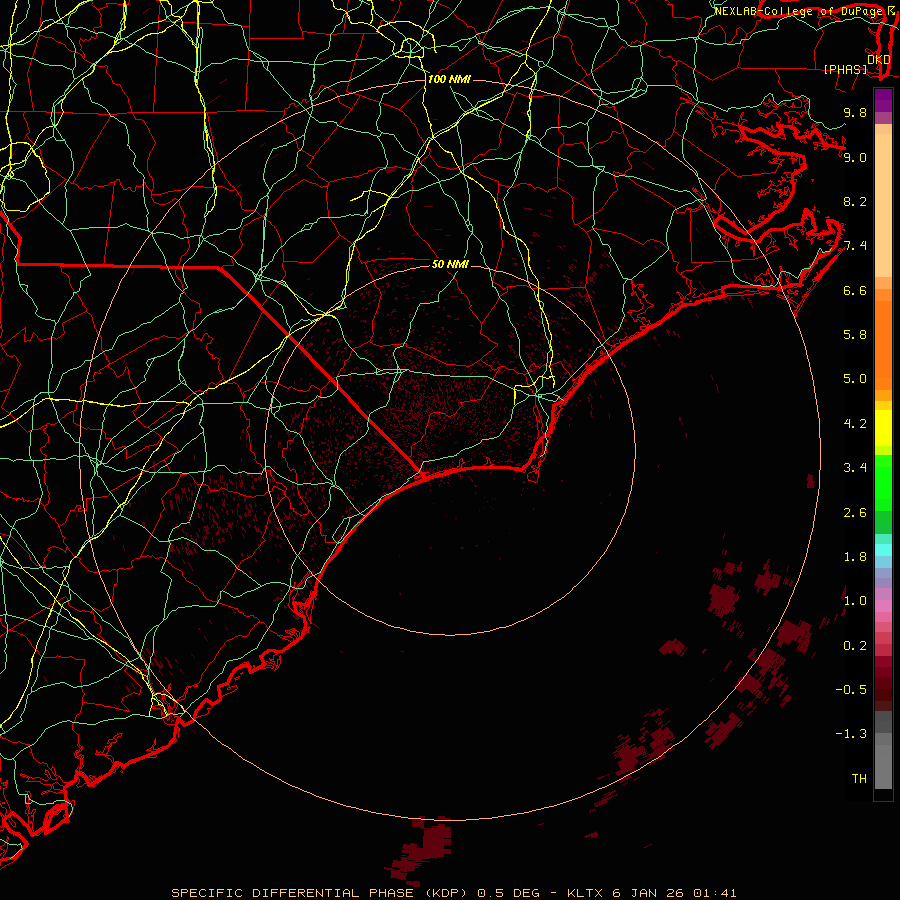Click the 9.8 scale value
900x900 pixels.
[x=855, y=112]
